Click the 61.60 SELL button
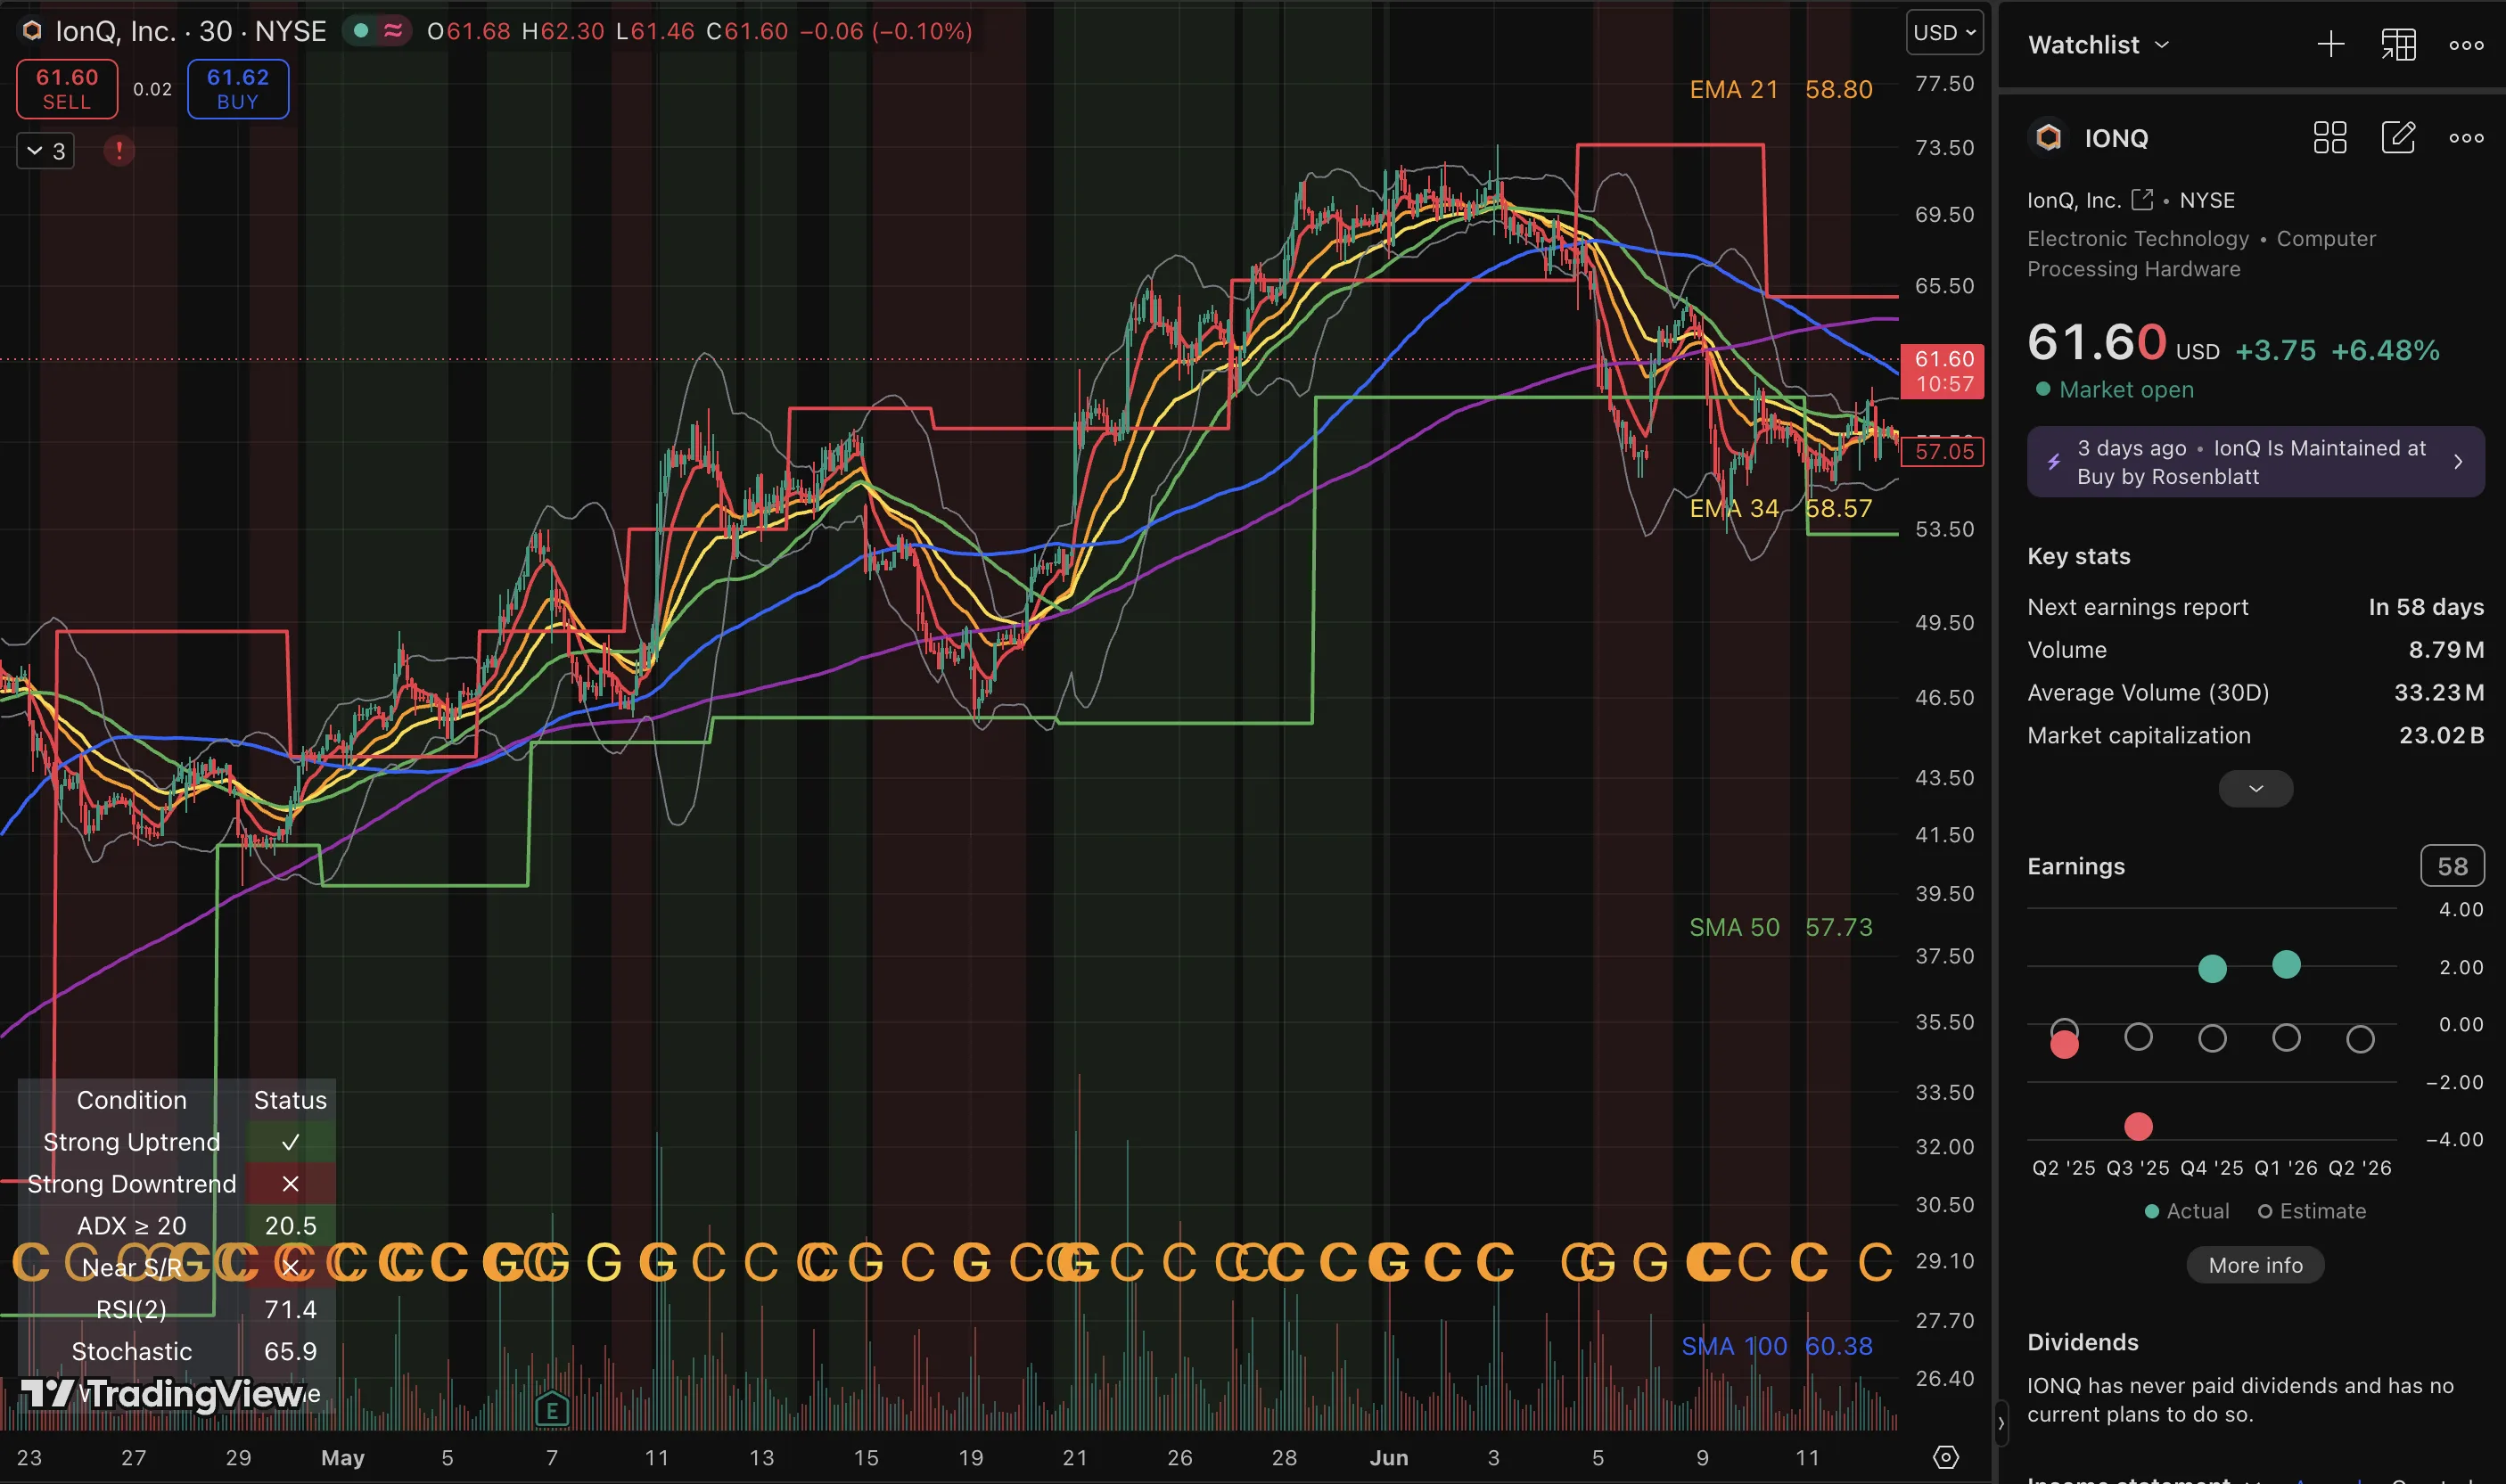This screenshot has width=2506, height=1484. (67, 89)
